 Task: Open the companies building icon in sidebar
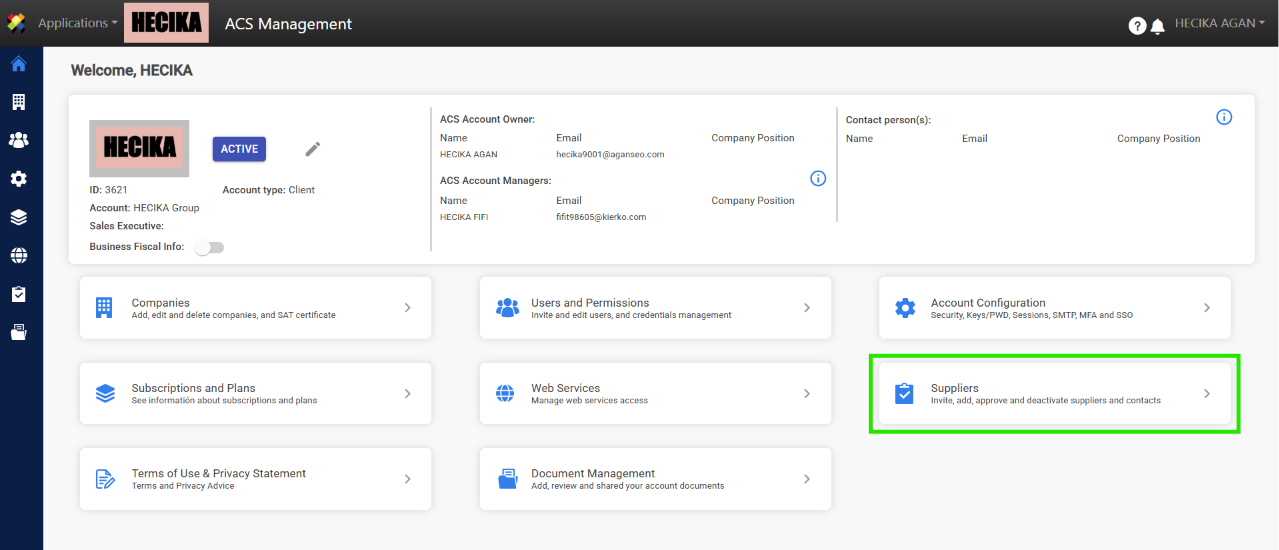coord(18,102)
